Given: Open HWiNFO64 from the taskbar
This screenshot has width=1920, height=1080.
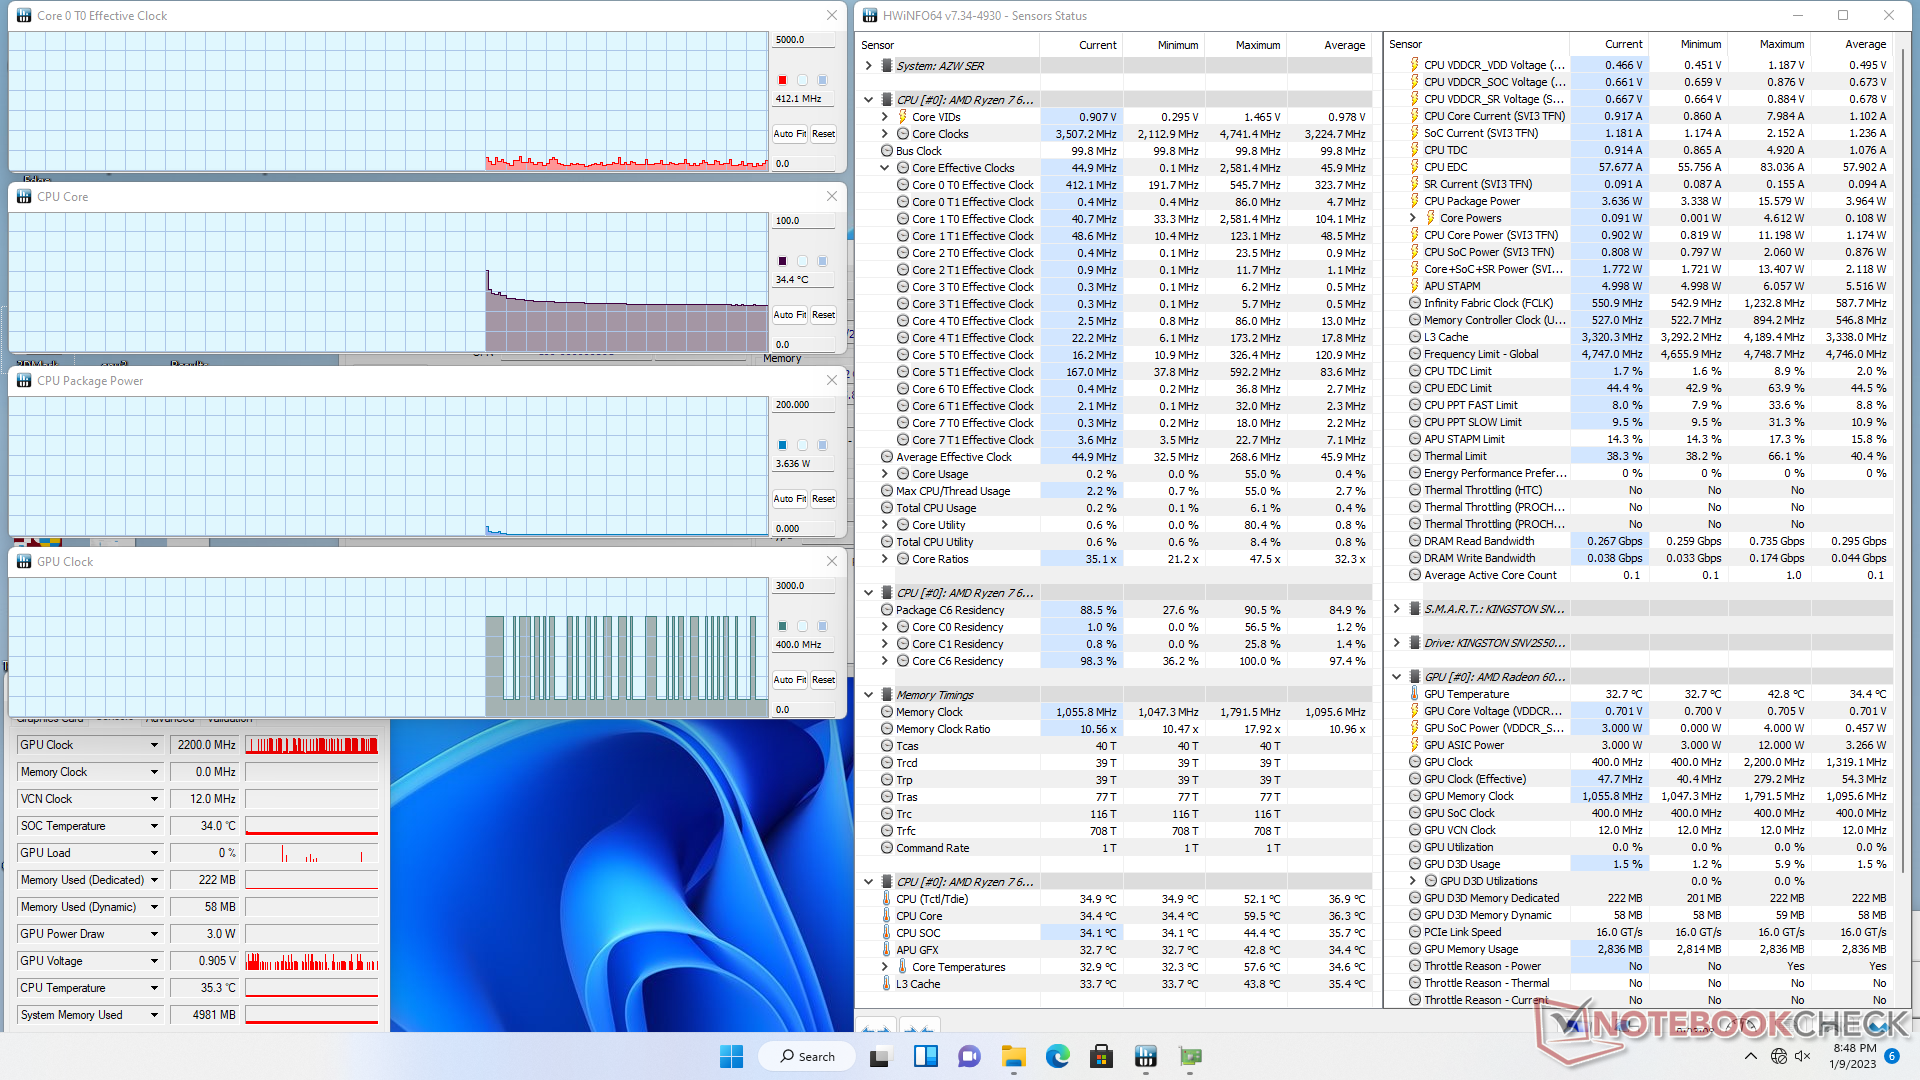Looking at the screenshot, I should [x=1145, y=1056].
